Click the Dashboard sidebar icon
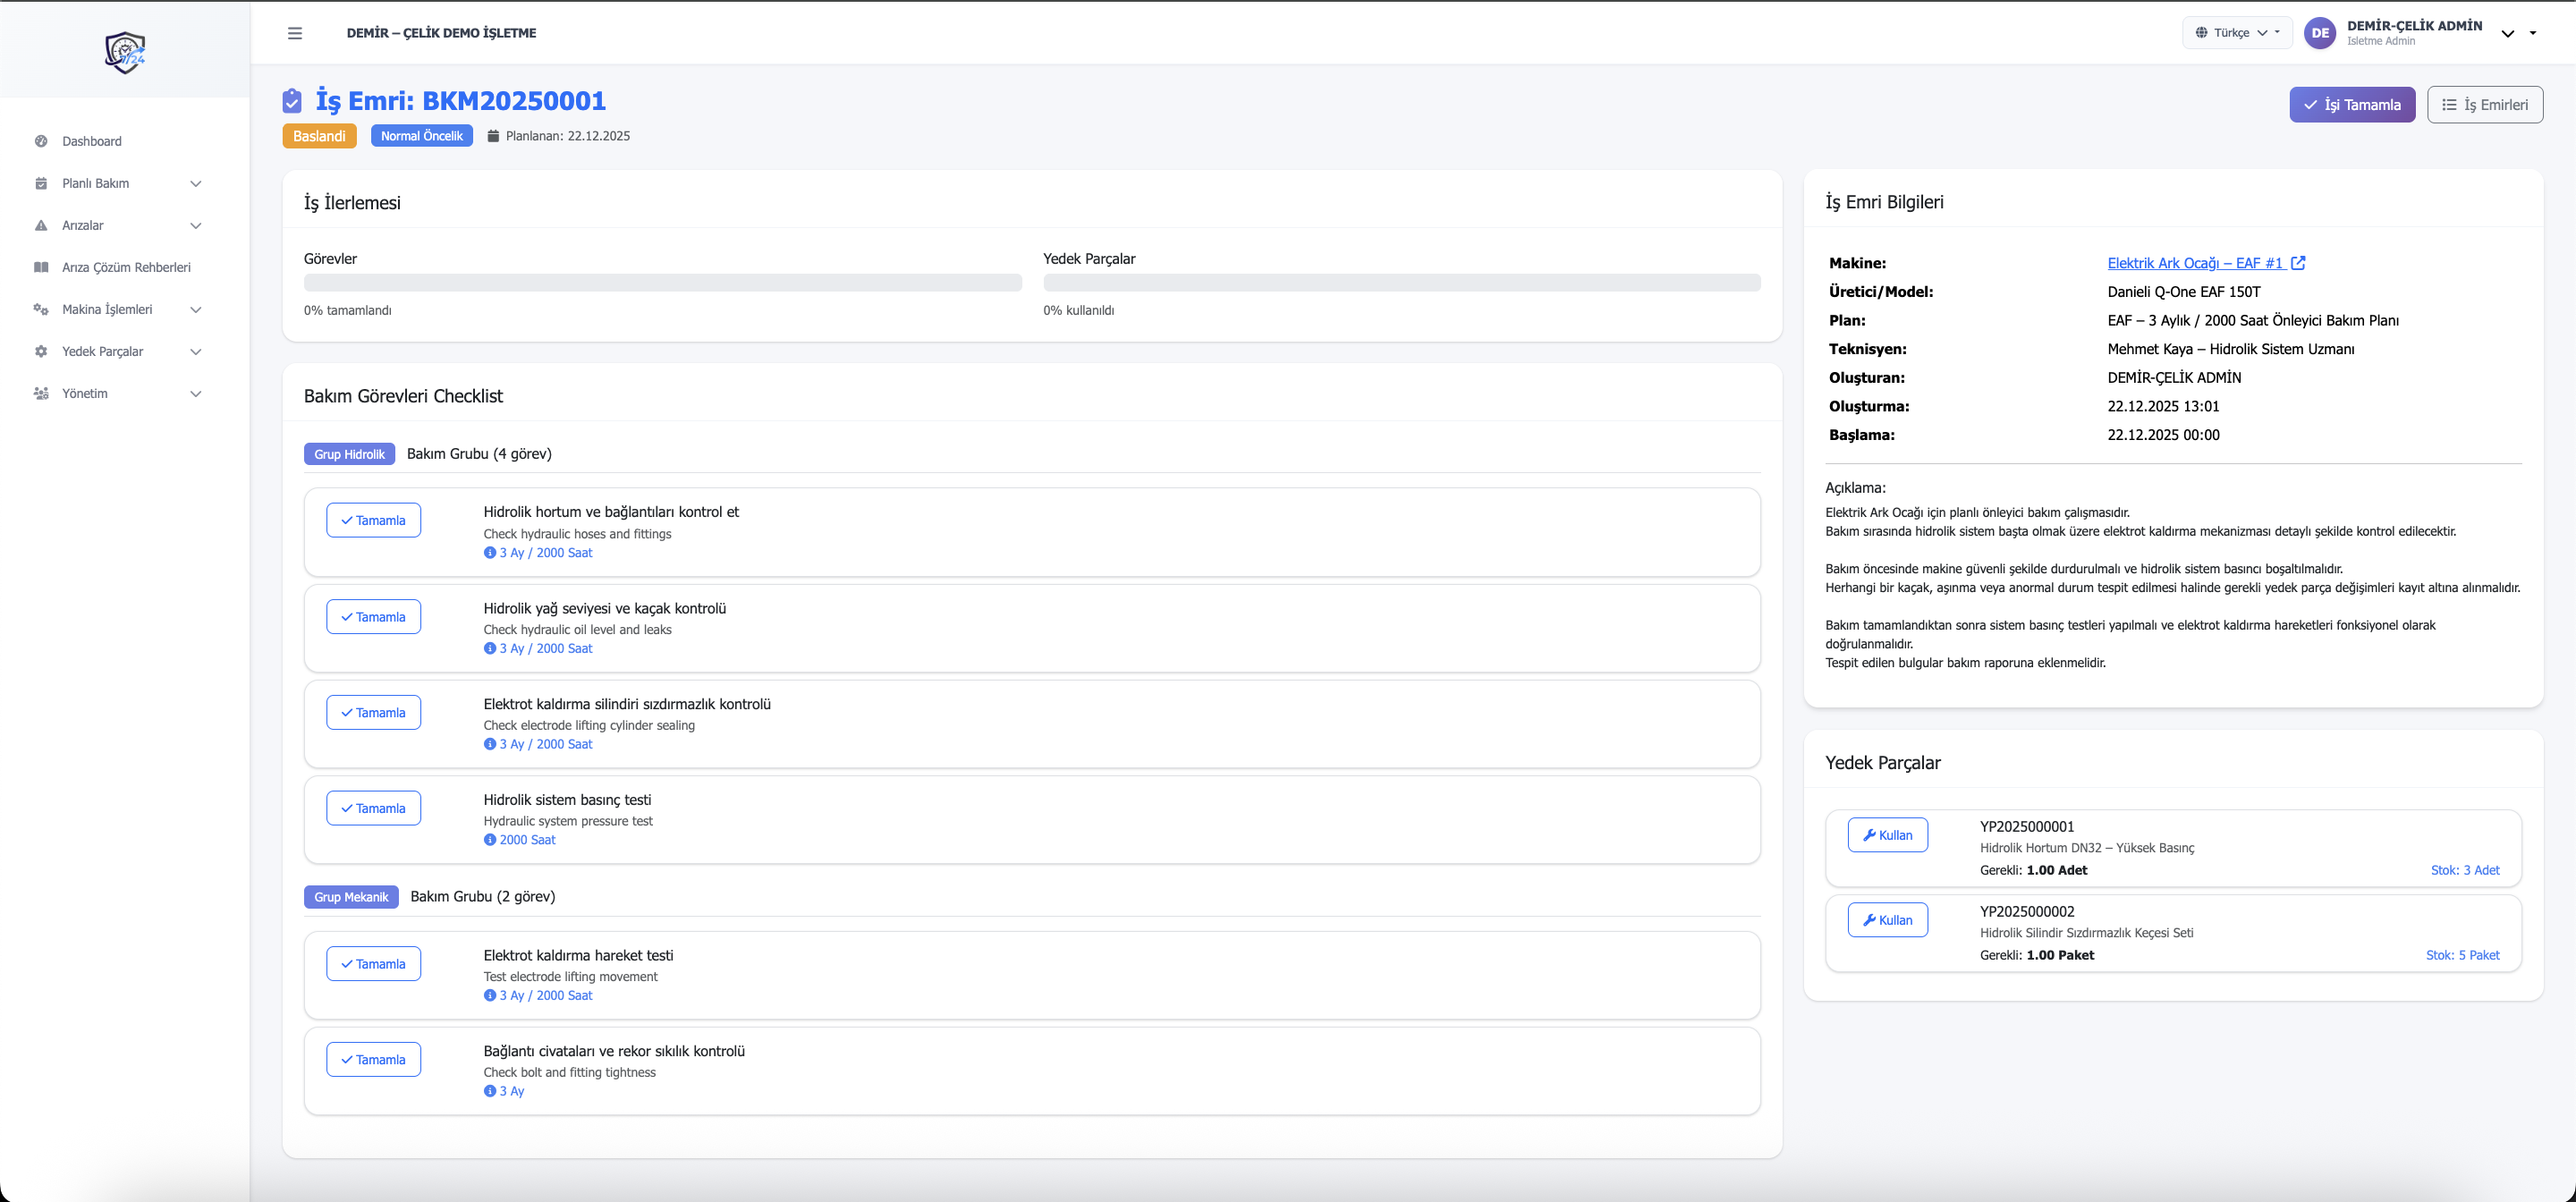 [x=41, y=141]
